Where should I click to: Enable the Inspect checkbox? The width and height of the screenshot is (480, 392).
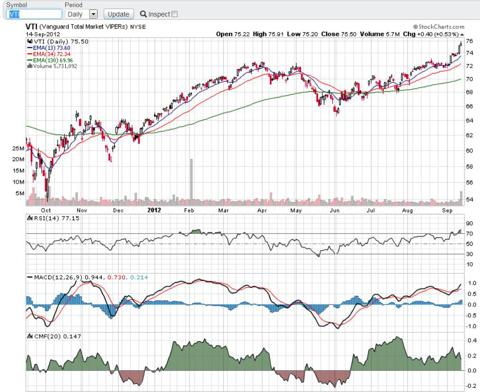click(175, 14)
